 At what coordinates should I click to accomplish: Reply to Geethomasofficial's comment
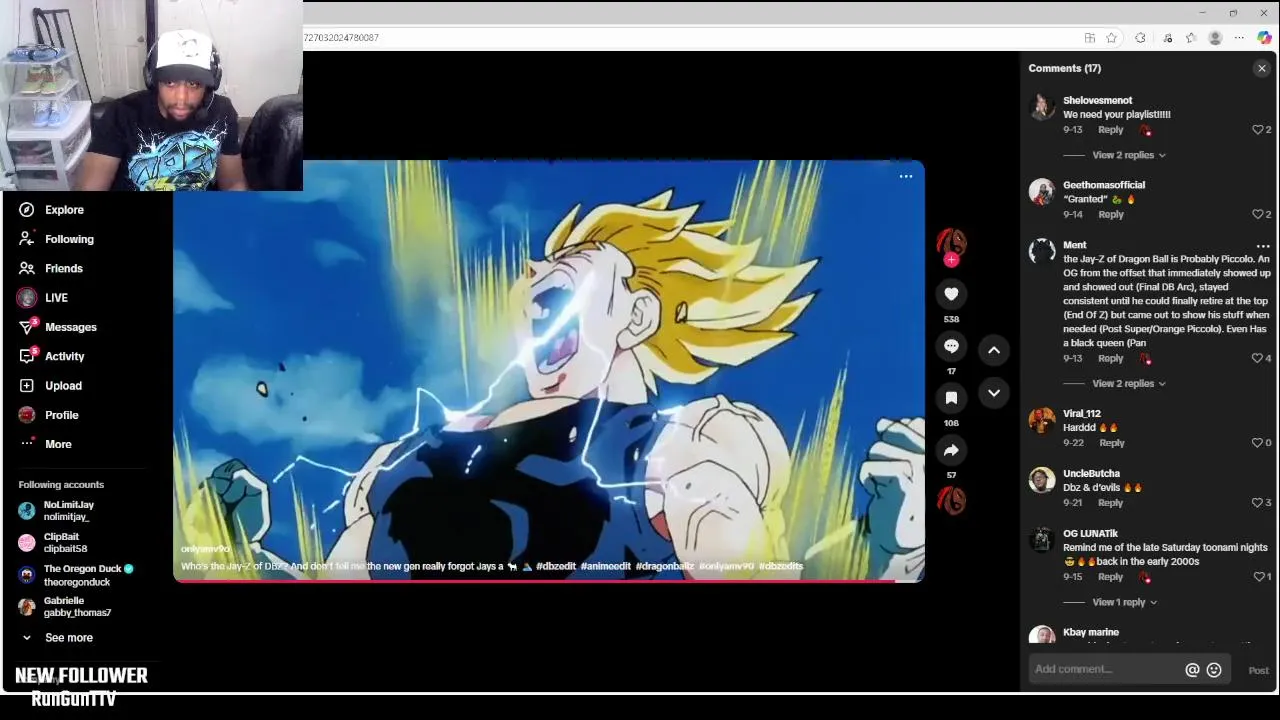click(1110, 214)
